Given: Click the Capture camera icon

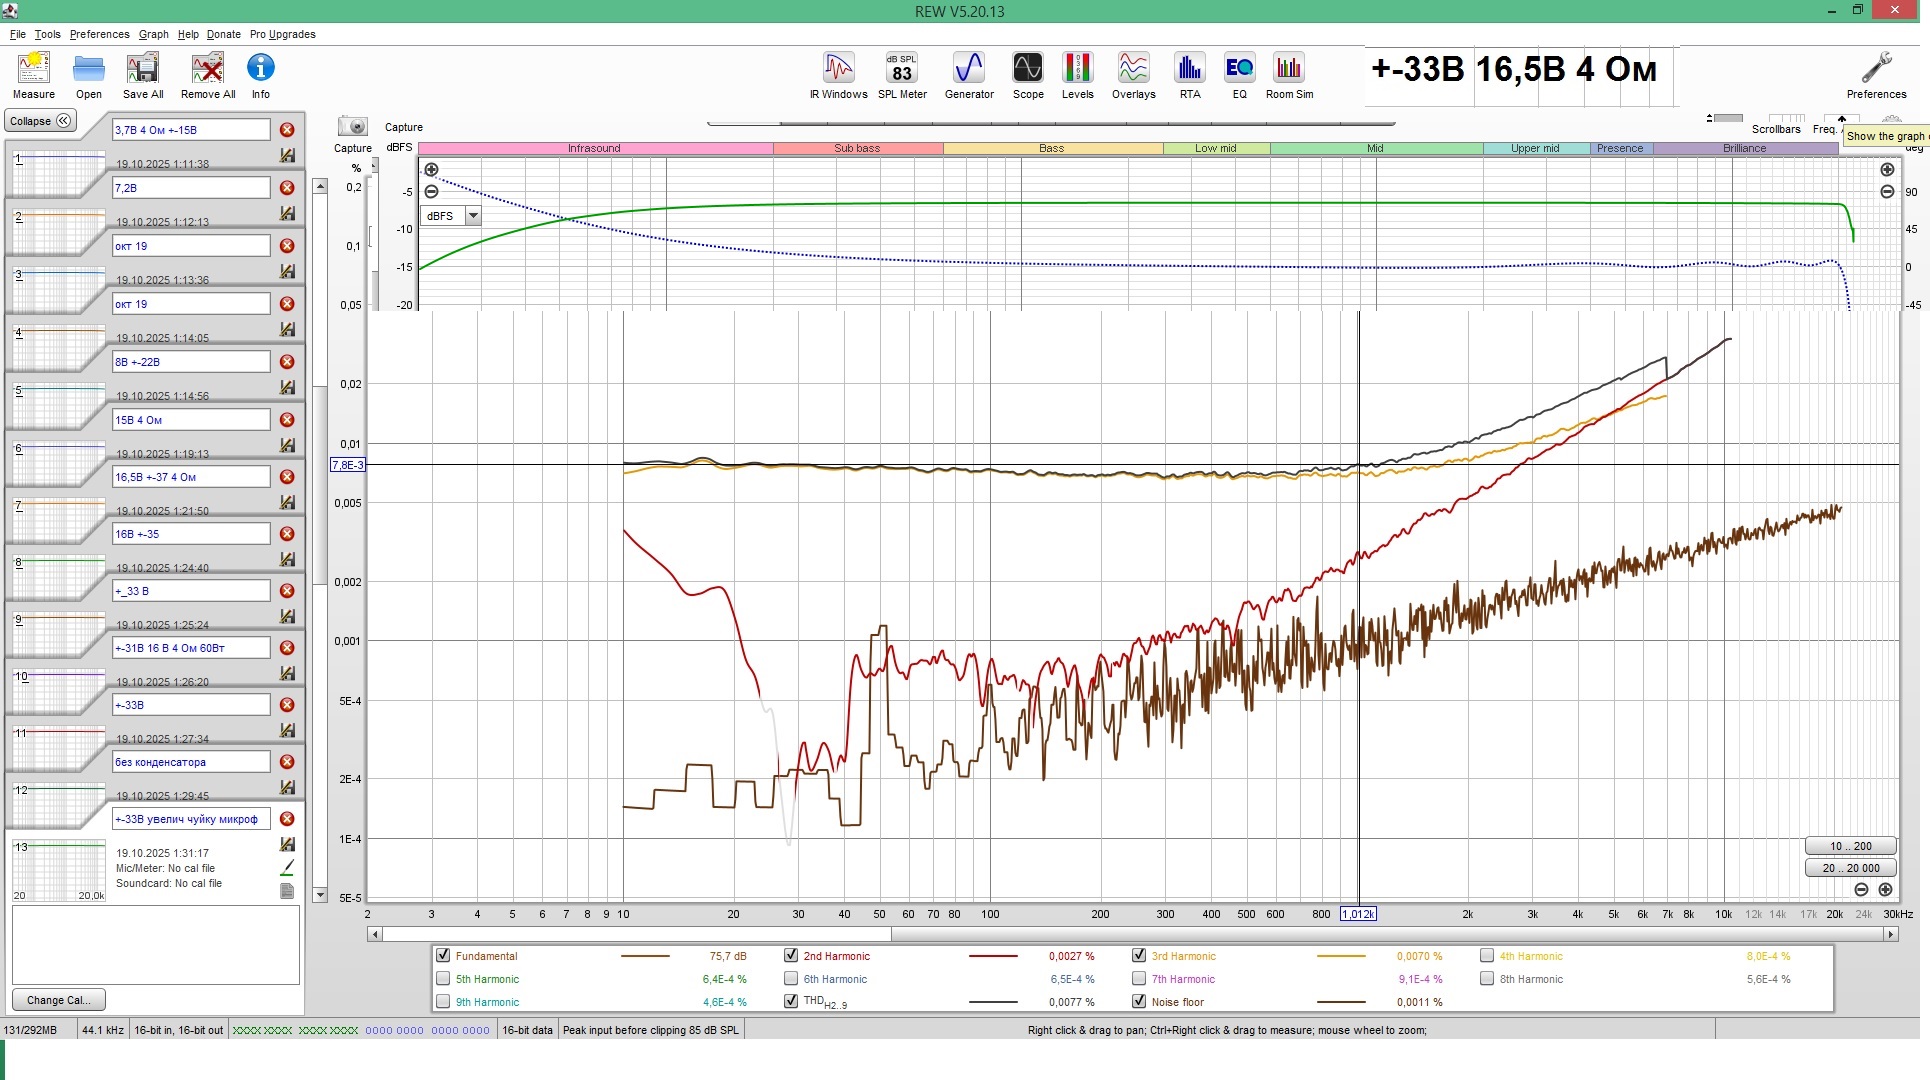Looking at the screenshot, I should click(x=352, y=127).
